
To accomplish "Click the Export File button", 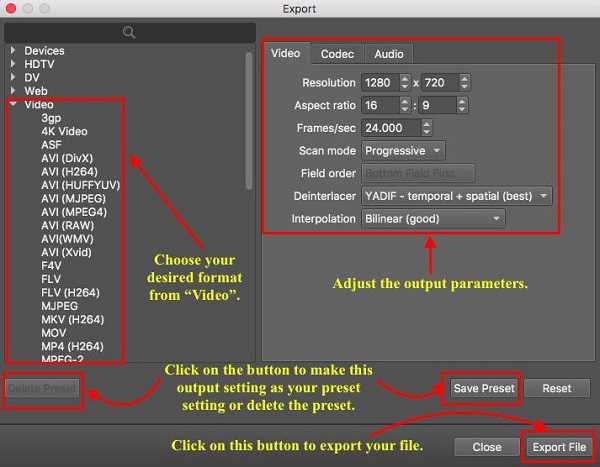I will point(559,447).
